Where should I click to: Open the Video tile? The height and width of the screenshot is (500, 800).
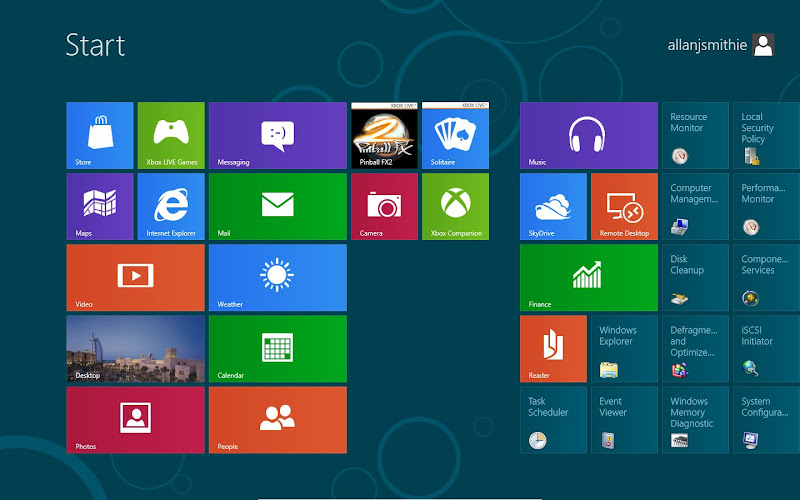pyautogui.click(x=135, y=278)
